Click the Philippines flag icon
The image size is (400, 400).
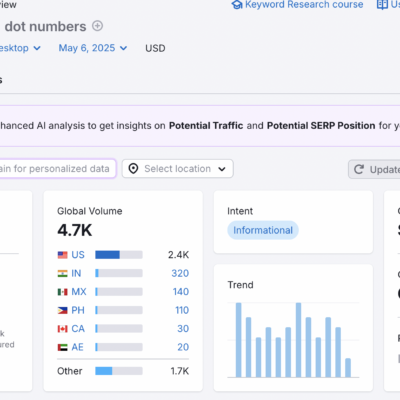[x=62, y=310]
